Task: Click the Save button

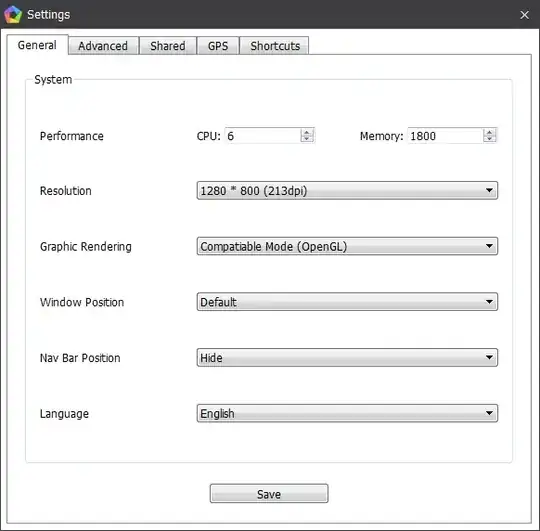Action: (x=269, y=494)
